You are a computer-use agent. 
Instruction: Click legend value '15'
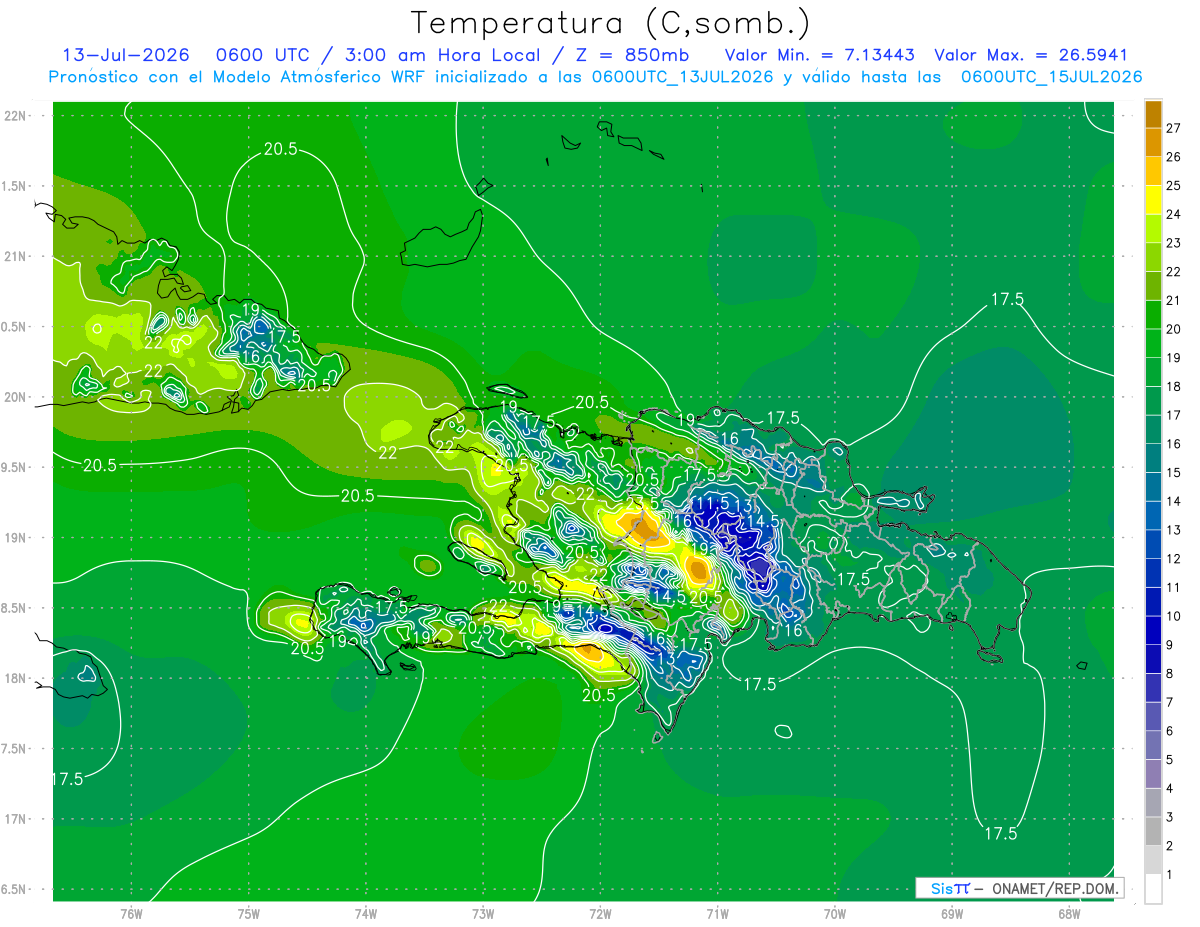[1174, 472]
